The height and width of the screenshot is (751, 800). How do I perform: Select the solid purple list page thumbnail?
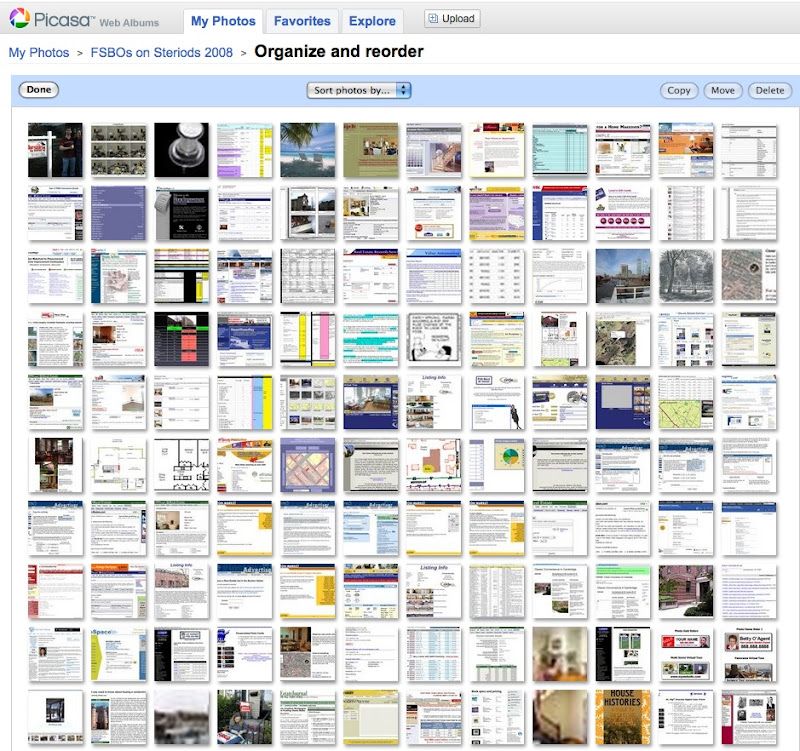point(118,213)
